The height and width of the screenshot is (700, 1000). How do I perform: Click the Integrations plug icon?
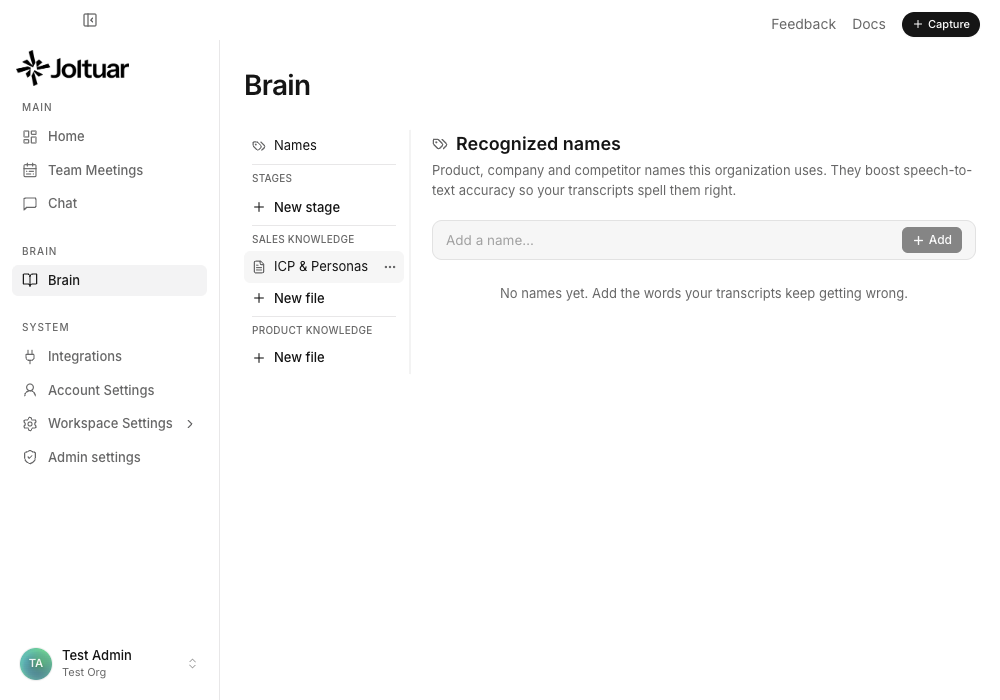pos(30,356)
